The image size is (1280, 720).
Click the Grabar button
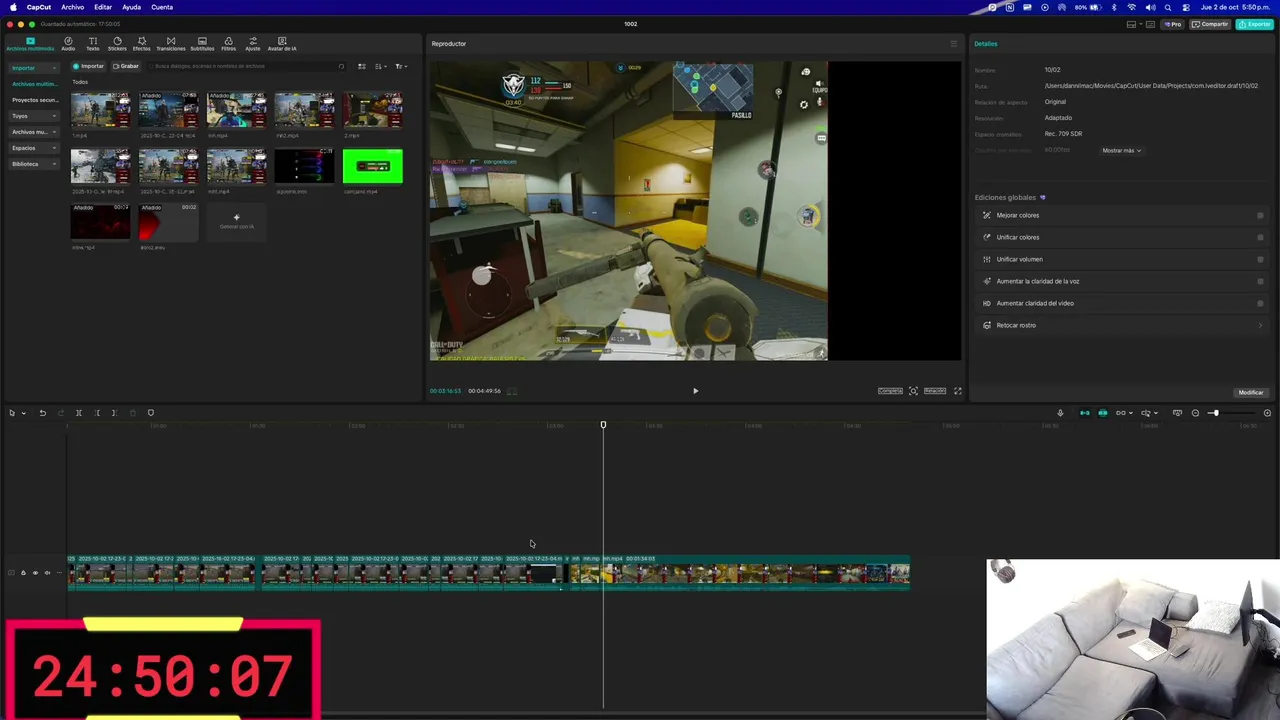pos(126,66)
